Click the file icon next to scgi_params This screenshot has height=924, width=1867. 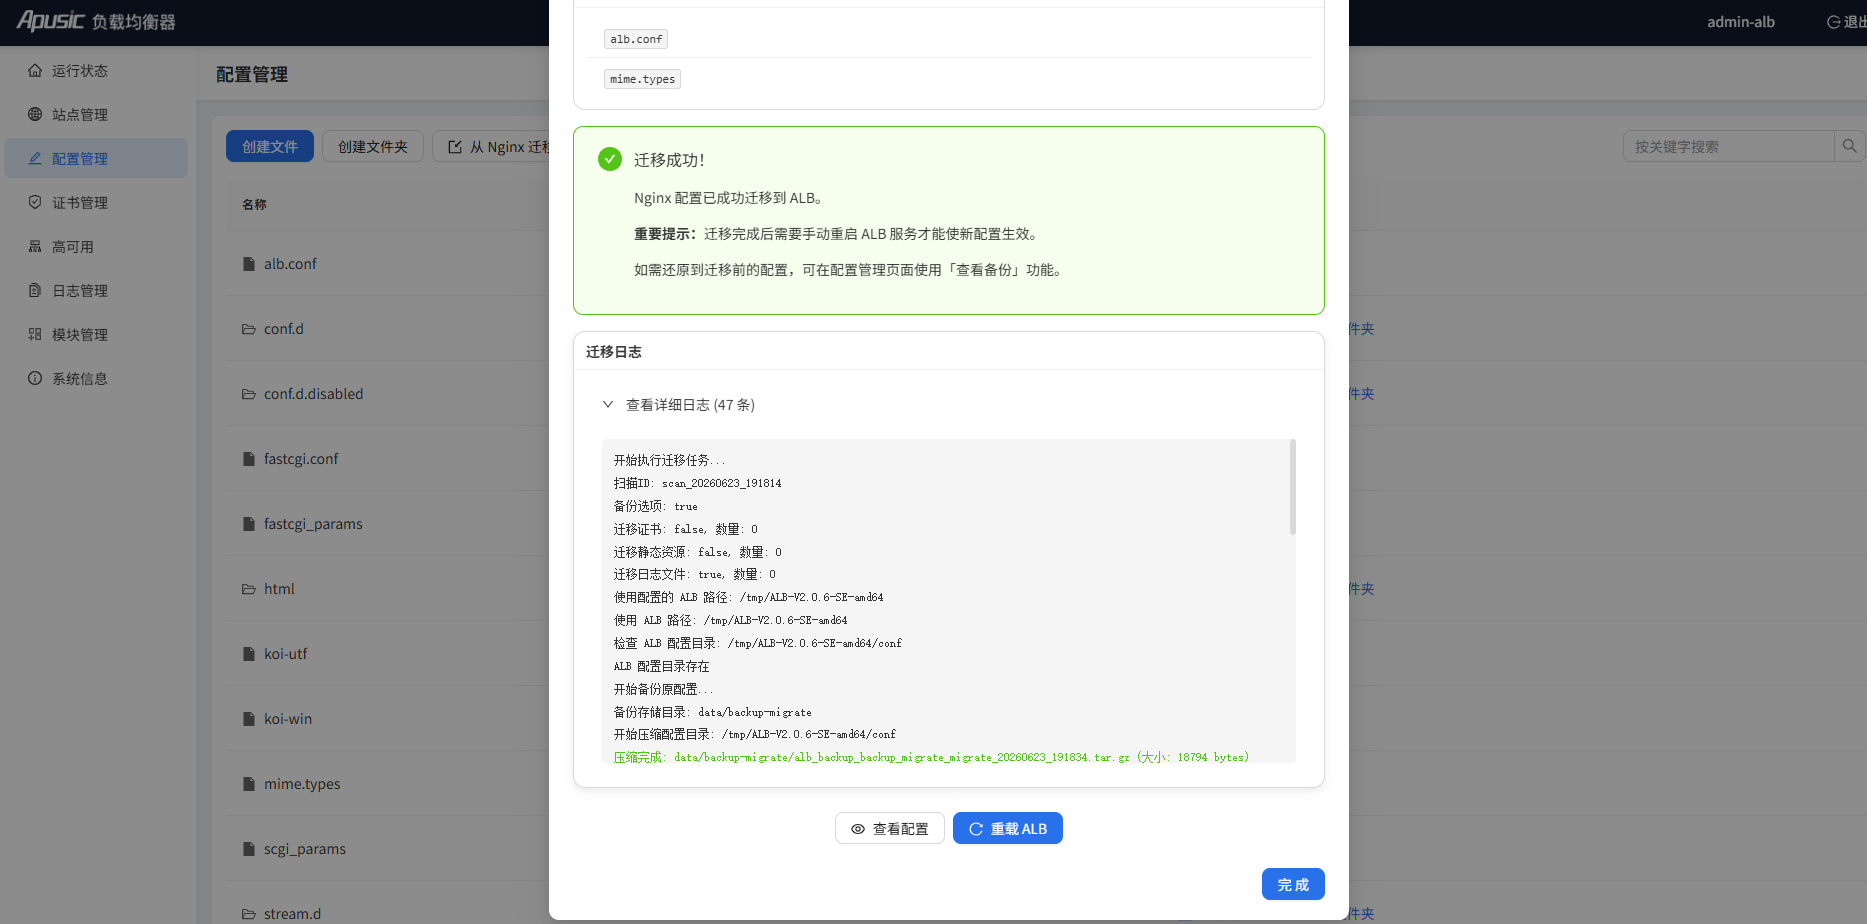coord(249,849)
